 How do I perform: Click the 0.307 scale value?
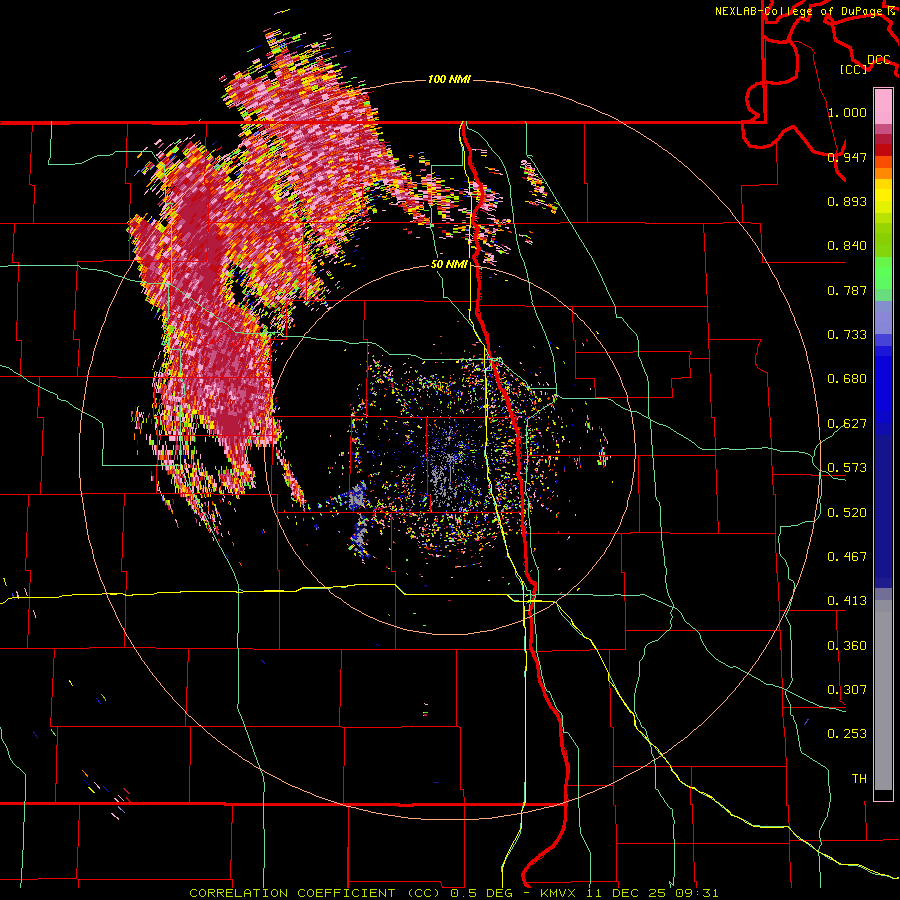click(847, 690)
